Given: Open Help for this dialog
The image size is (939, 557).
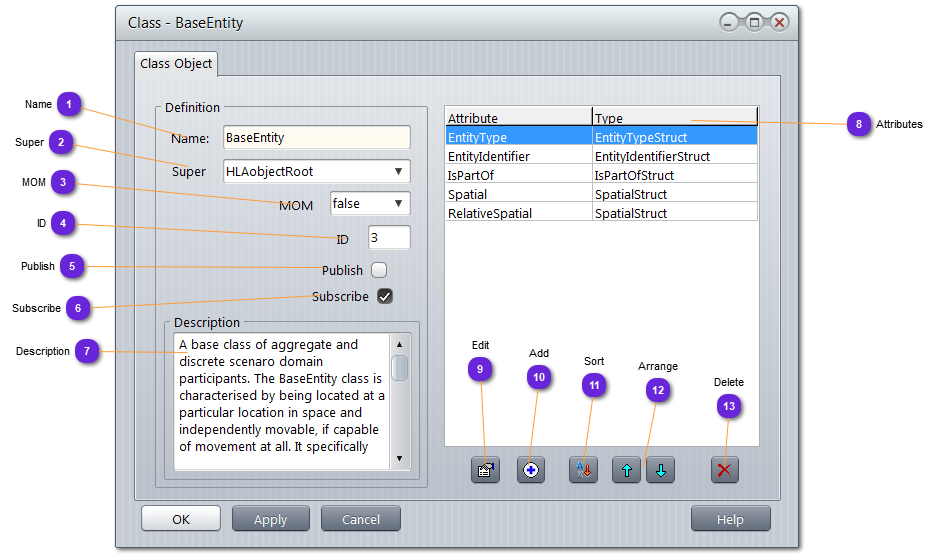Looking at the screenshot, I should [x=730, y=519].
